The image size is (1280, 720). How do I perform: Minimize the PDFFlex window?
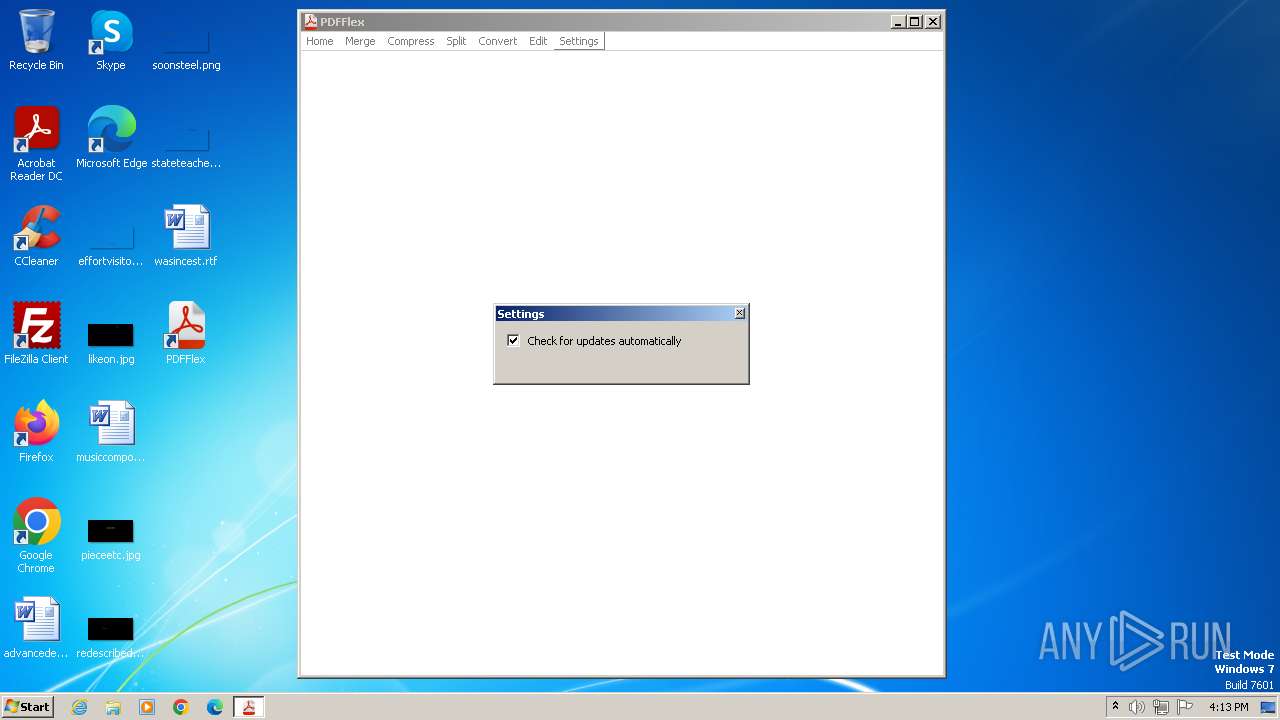coord(898,22)
